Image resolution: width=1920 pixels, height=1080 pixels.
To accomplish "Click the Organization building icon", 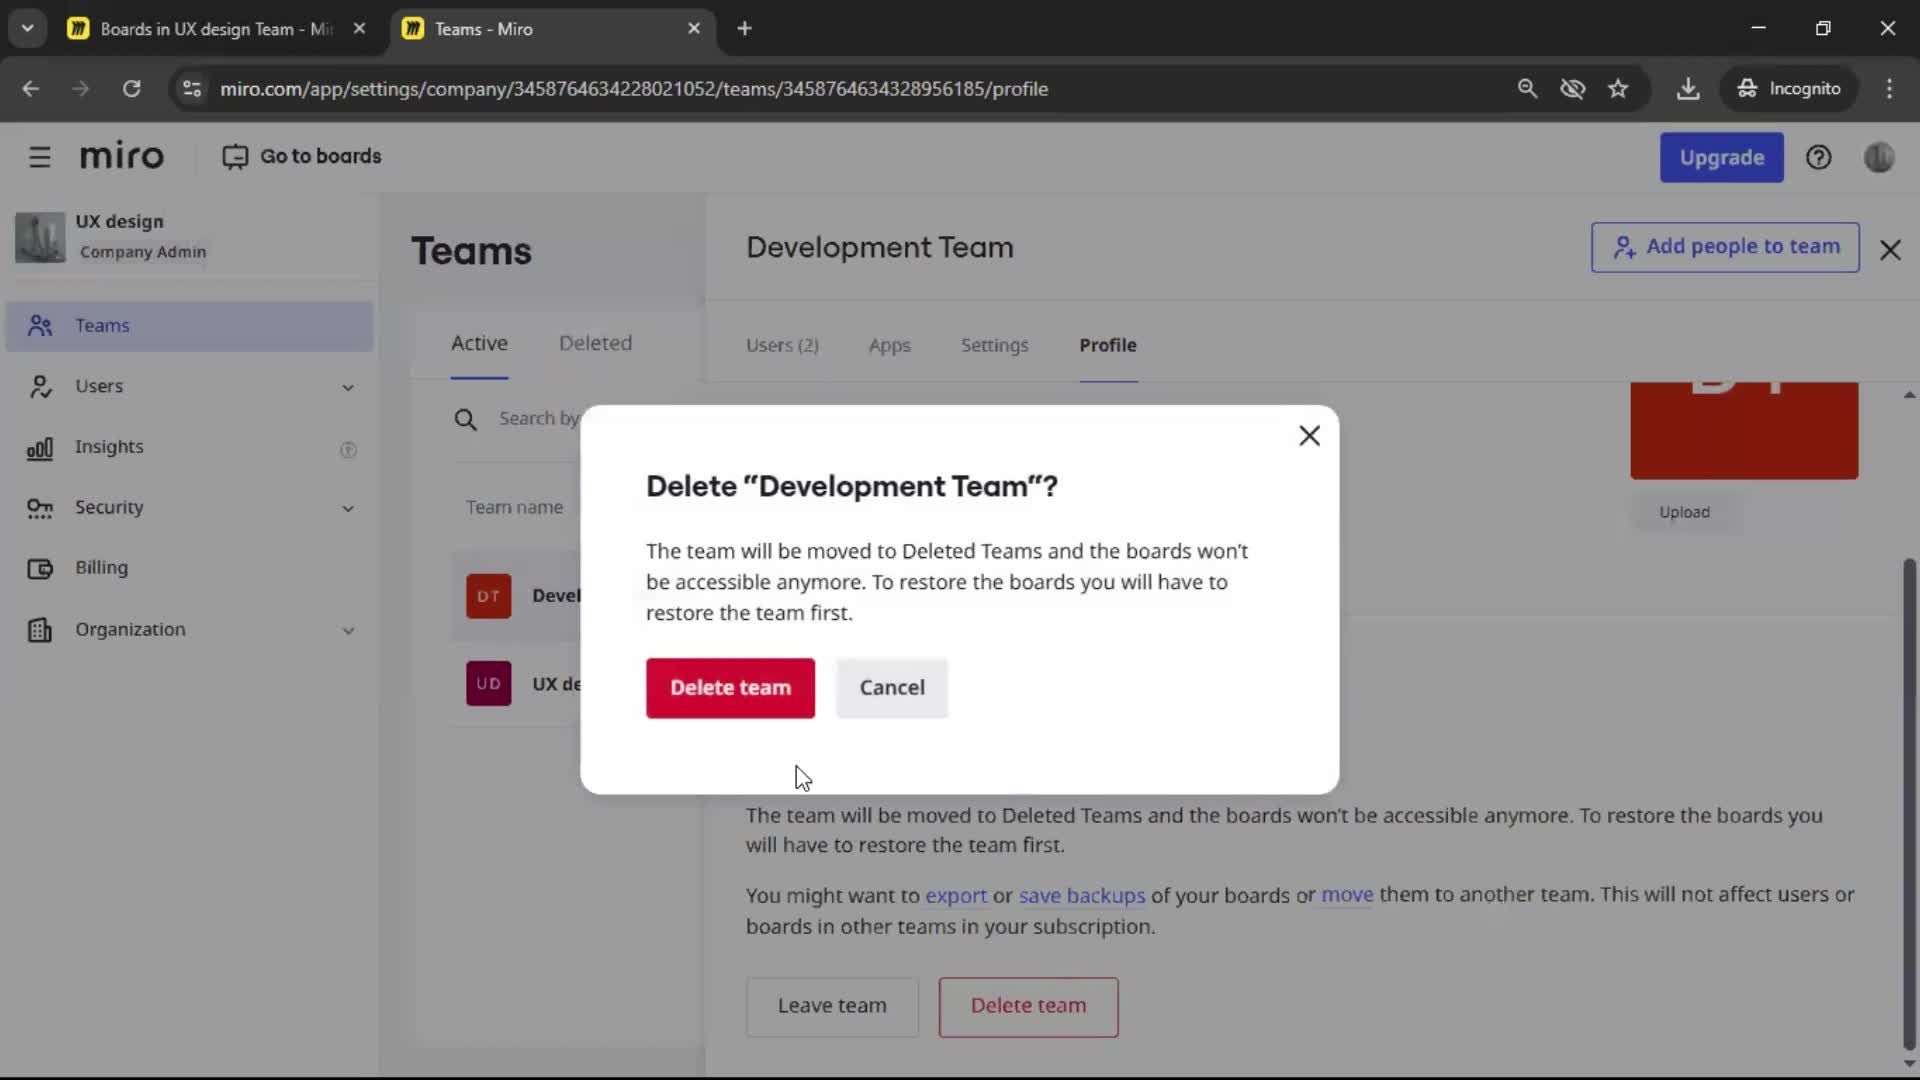I will coord(40,630).
